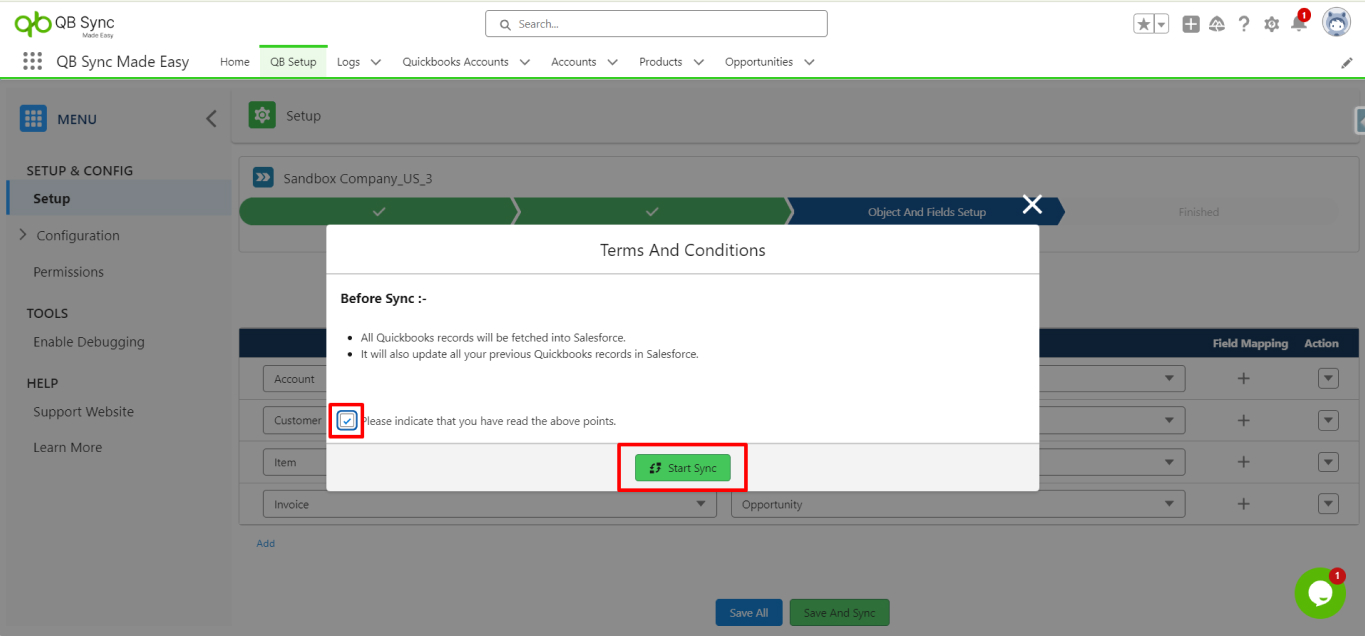
Task: Open the Quickbooks Accounts tab
Action: point(455,62)
